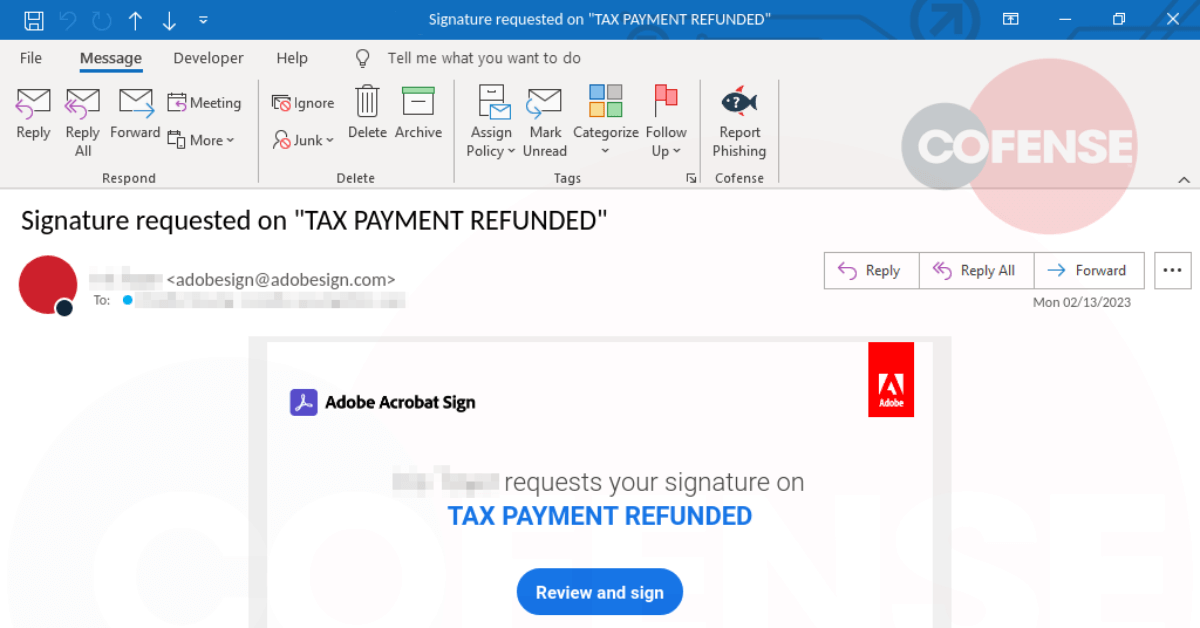Switch to the Developer ribbon tab
Screen dimensions: 1200x628
pyautogui.click(x=208, y=58)
